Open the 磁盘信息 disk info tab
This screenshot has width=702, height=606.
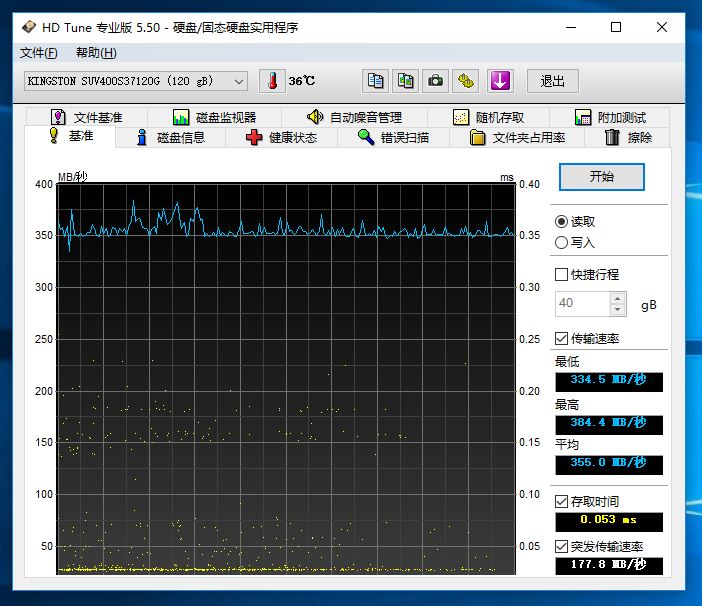(x=169, y=138)
